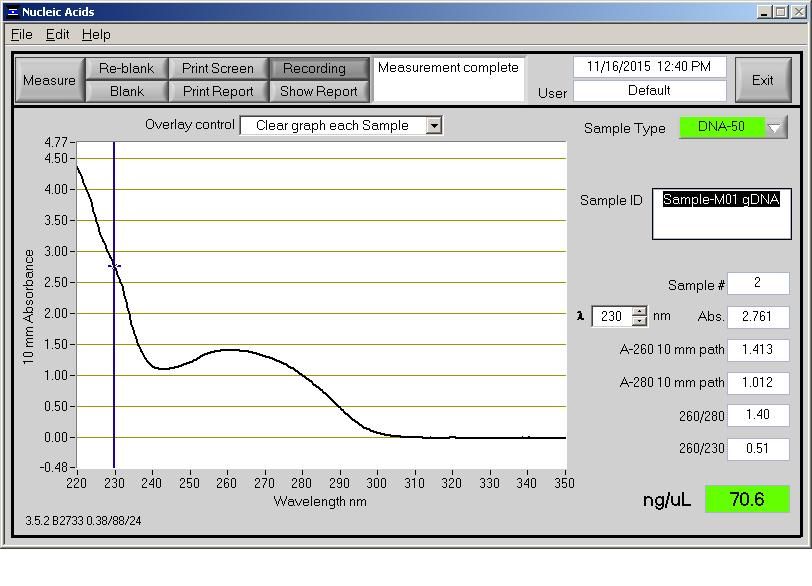
Task: Click the y-axis maximum value 4.77
Action: pos(56,142)
